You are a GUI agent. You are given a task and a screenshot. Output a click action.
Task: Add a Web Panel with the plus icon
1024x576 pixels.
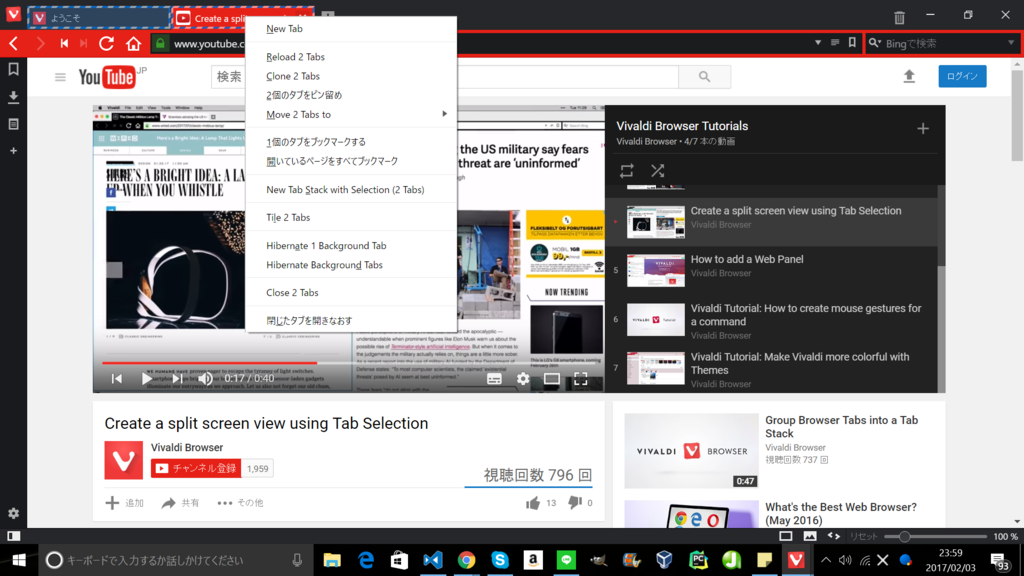point(13,151)
